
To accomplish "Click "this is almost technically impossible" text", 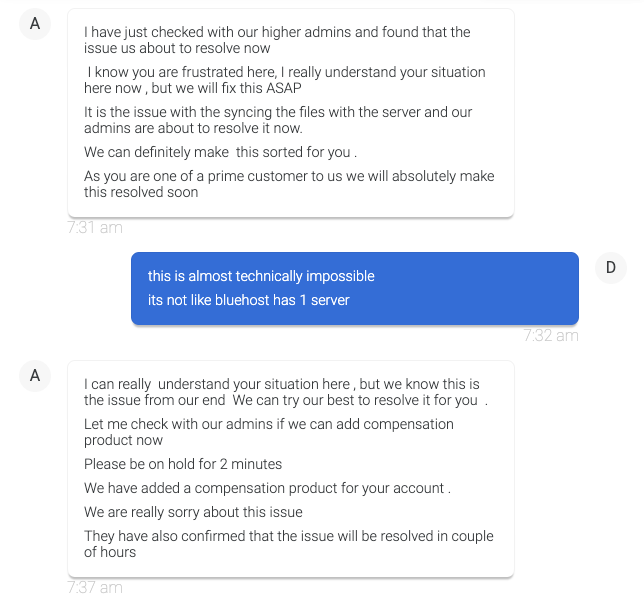I will 261,276.
